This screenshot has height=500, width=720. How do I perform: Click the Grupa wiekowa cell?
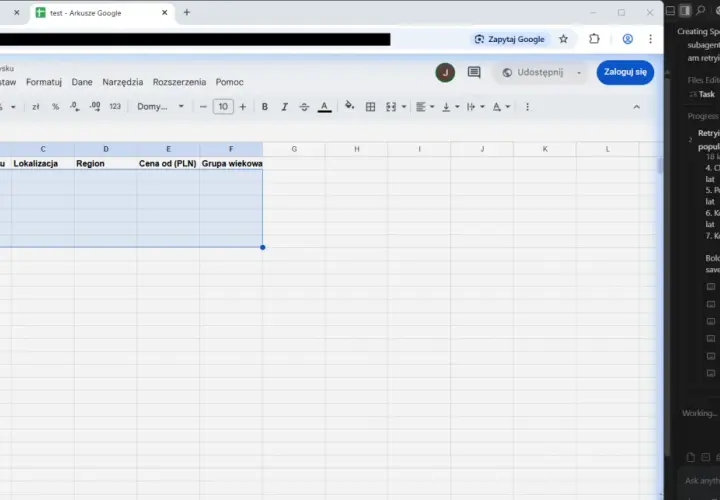pyautogui.click(x=231, y=163)
